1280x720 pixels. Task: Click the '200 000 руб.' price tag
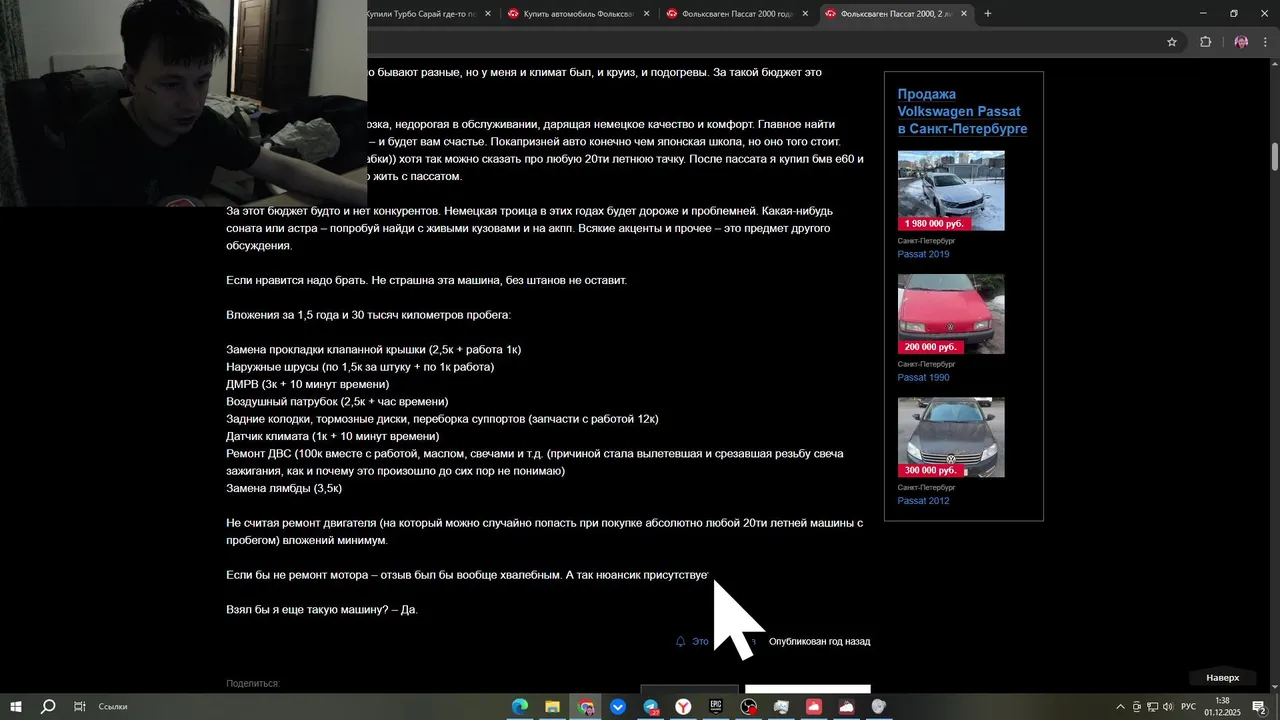tap(930, 347)
